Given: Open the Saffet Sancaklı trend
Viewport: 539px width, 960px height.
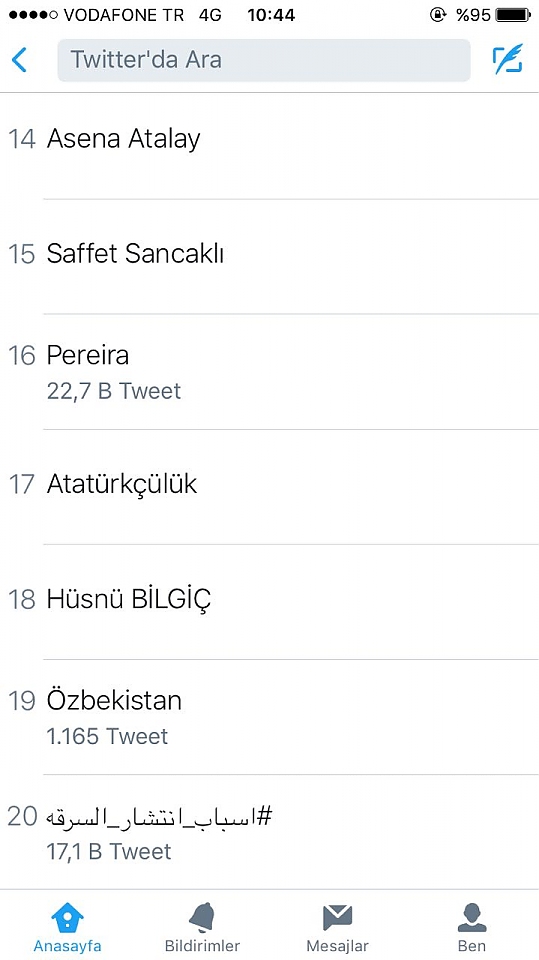Looking at the screenshot, I should [x=270, y=257].
